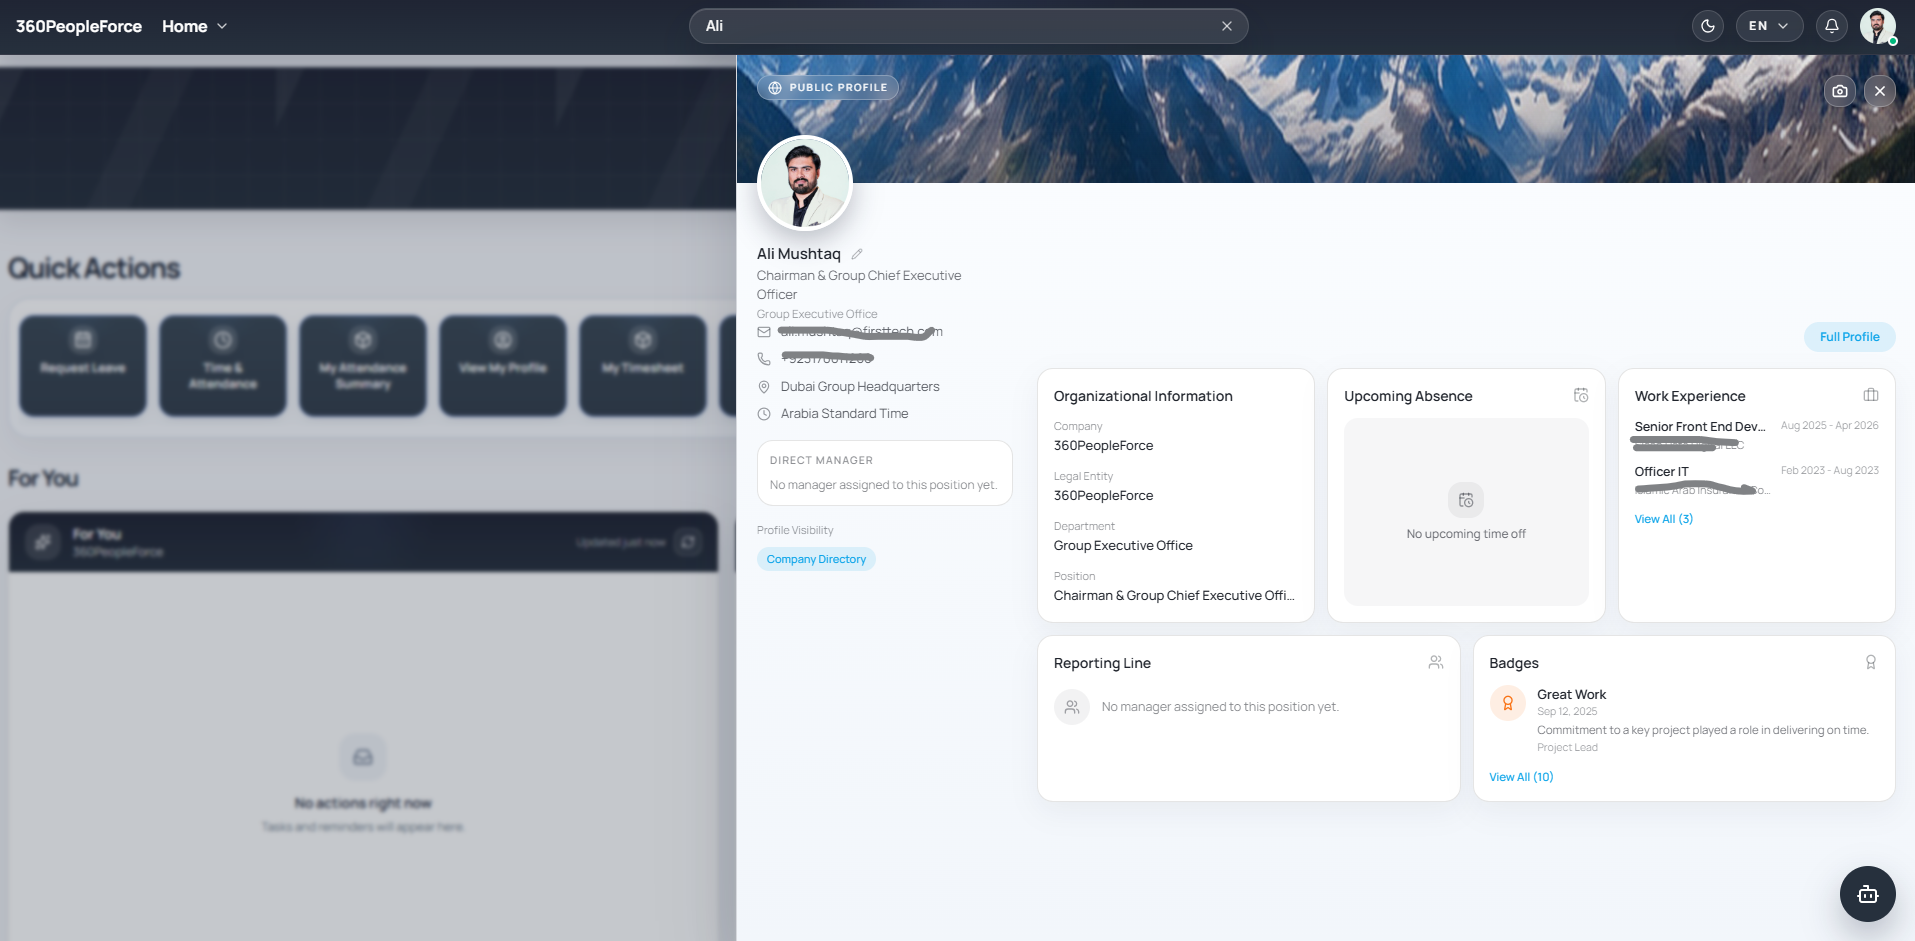This screenshot has width=1915, height=941.
Task: Click the Great Work badge title
Action: coord(1571,694)
